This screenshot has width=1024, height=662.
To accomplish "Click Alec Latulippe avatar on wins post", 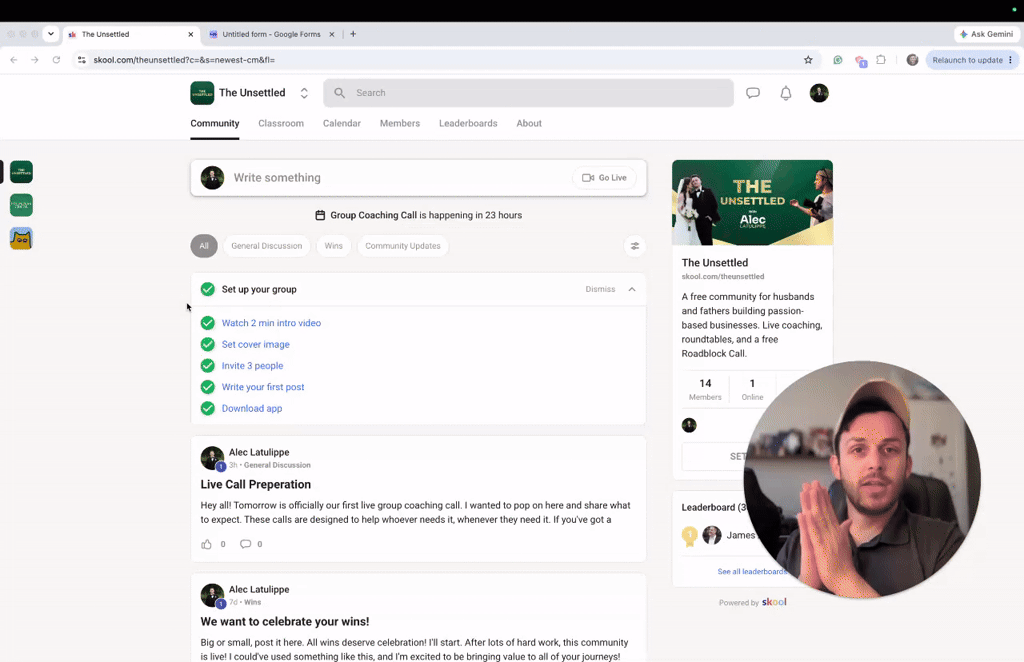I will tap(212, 595).
